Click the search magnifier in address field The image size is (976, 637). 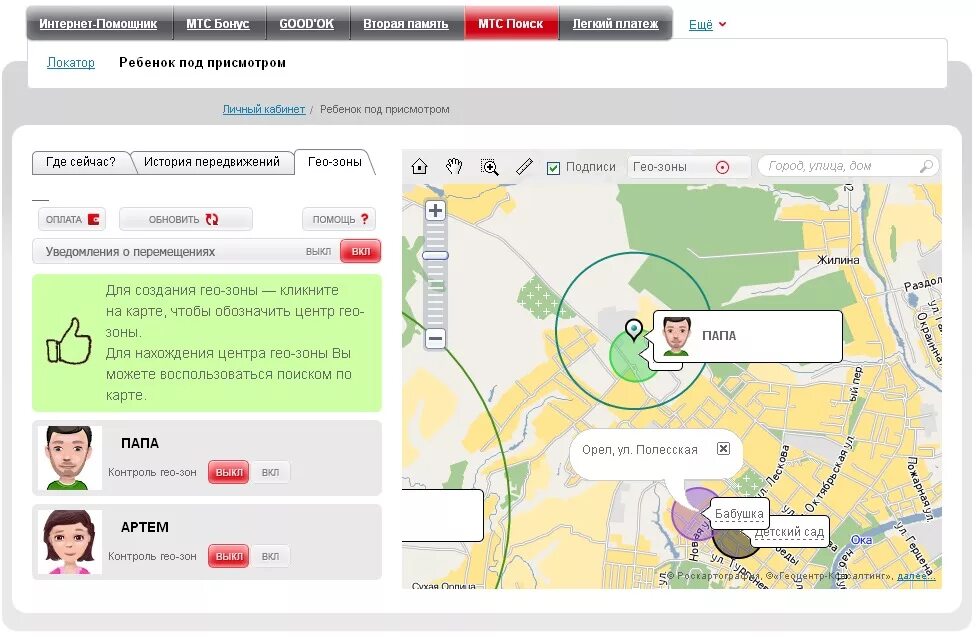point(926,166)
